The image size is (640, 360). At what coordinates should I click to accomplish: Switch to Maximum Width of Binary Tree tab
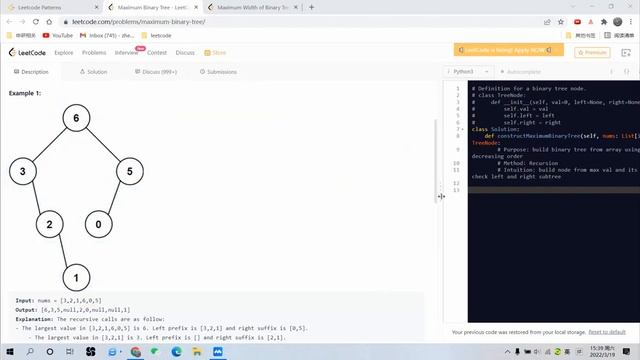coord(253,7)
